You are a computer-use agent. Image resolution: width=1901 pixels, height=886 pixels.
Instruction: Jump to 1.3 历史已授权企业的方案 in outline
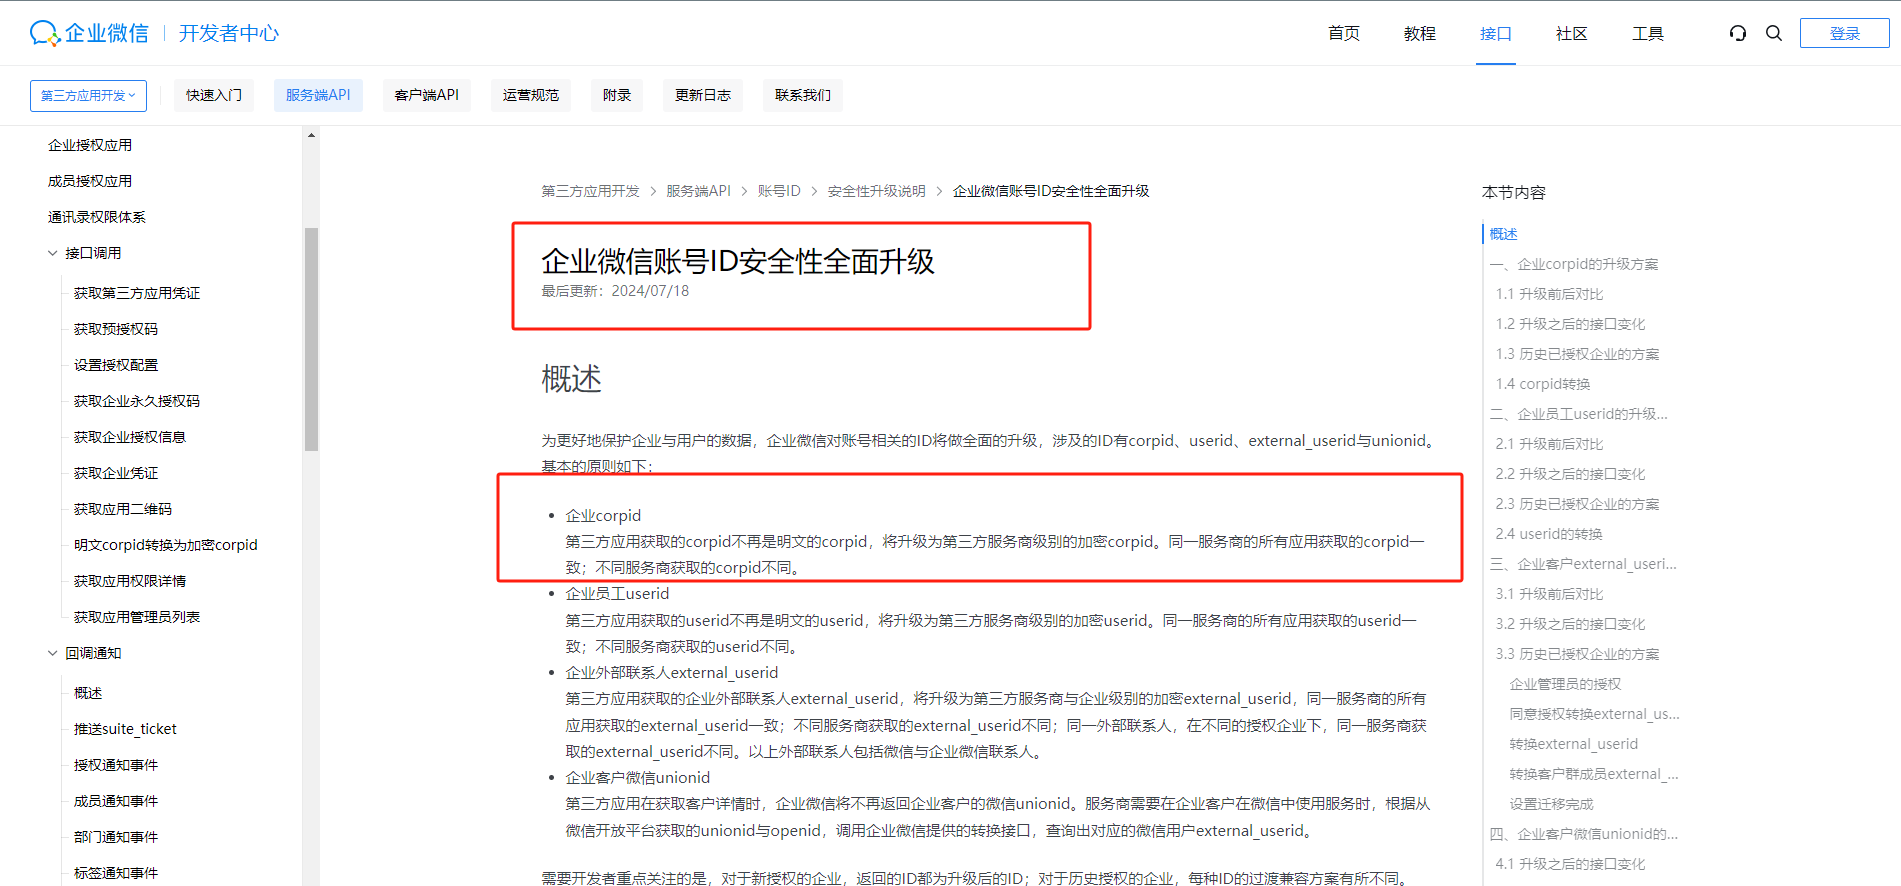coord(1577,354)
